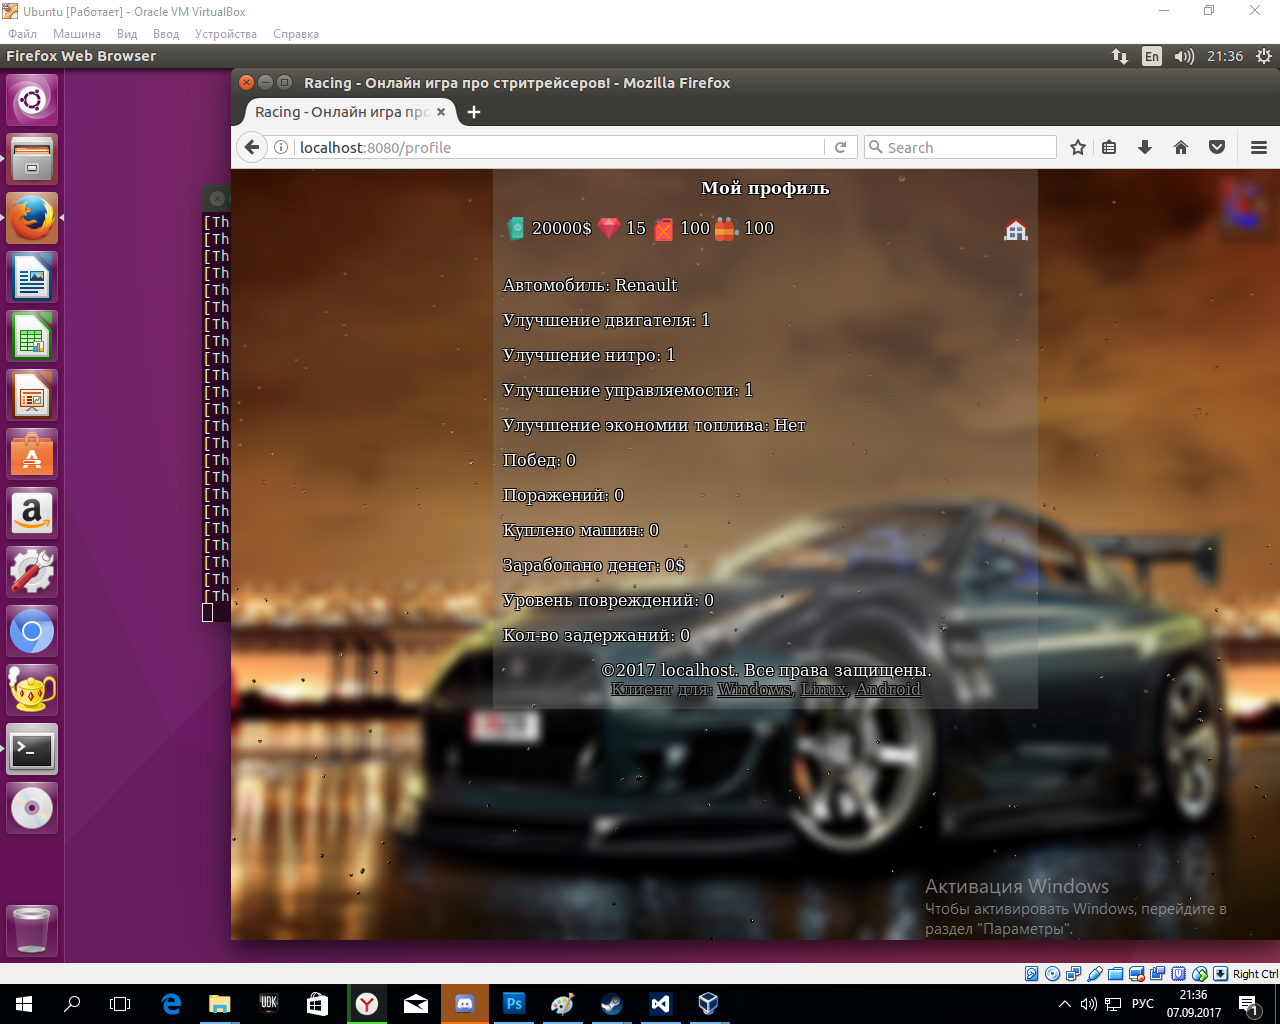Open the Terminal from the Ubuntu launcher
This screenshot has height=1024, width=1280.
pos(32,749)
